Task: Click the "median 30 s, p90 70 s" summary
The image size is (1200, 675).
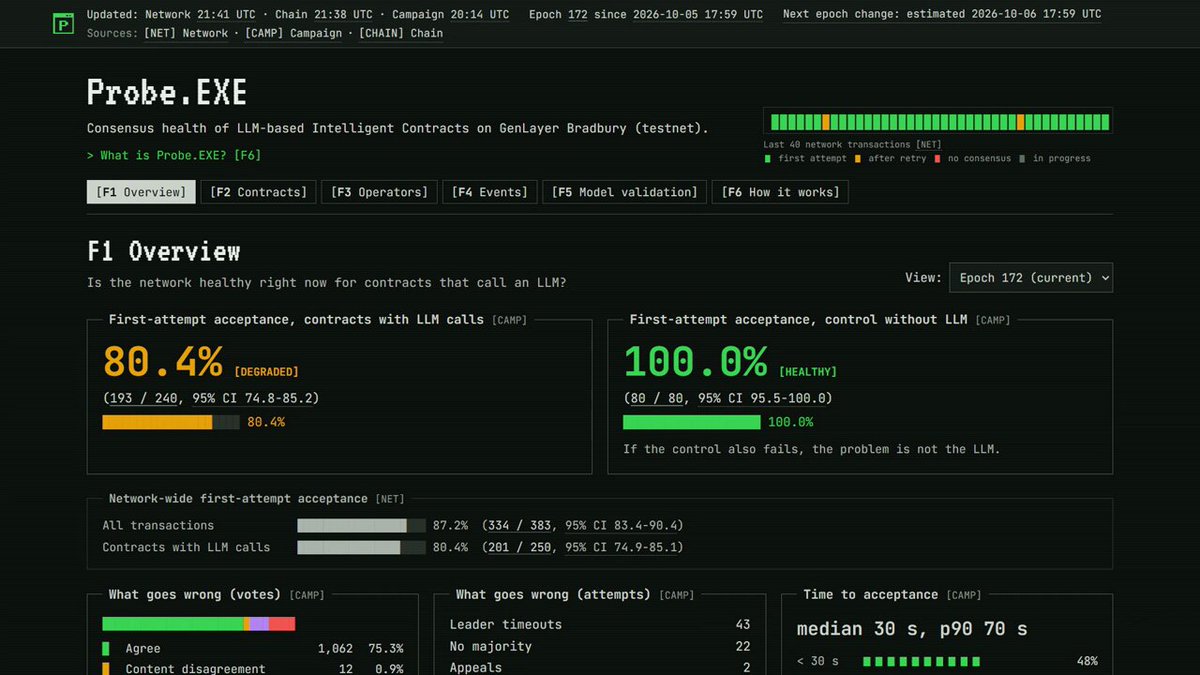Action: (x=912, y=629)
